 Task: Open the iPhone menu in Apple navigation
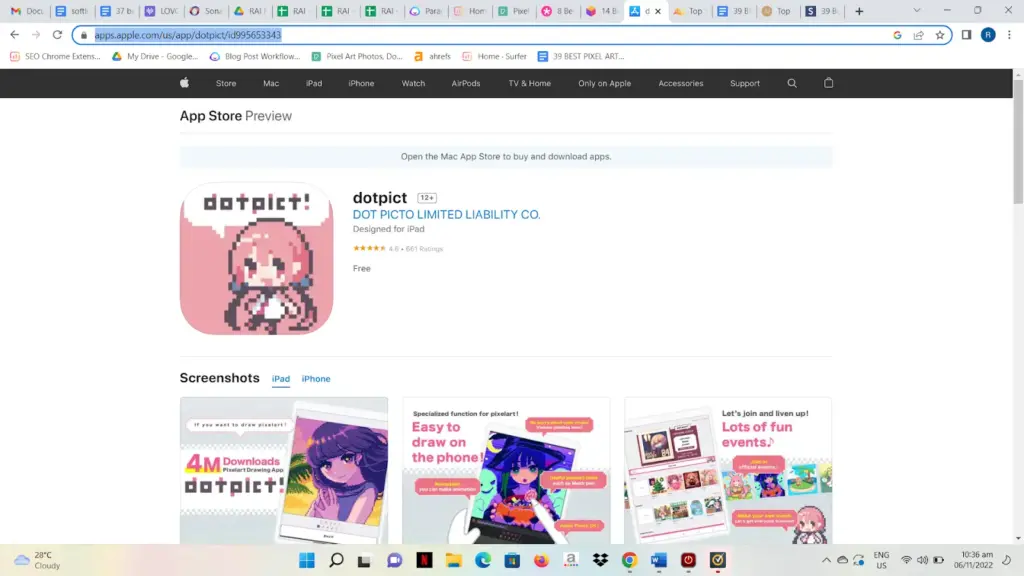click(x=361, y=83)
